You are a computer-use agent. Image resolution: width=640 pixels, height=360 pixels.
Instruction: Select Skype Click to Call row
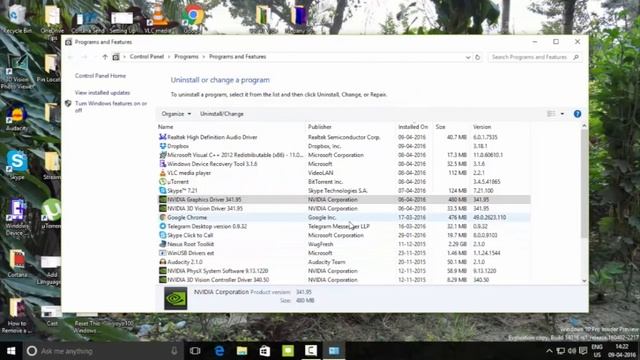(x=344, y=236)
